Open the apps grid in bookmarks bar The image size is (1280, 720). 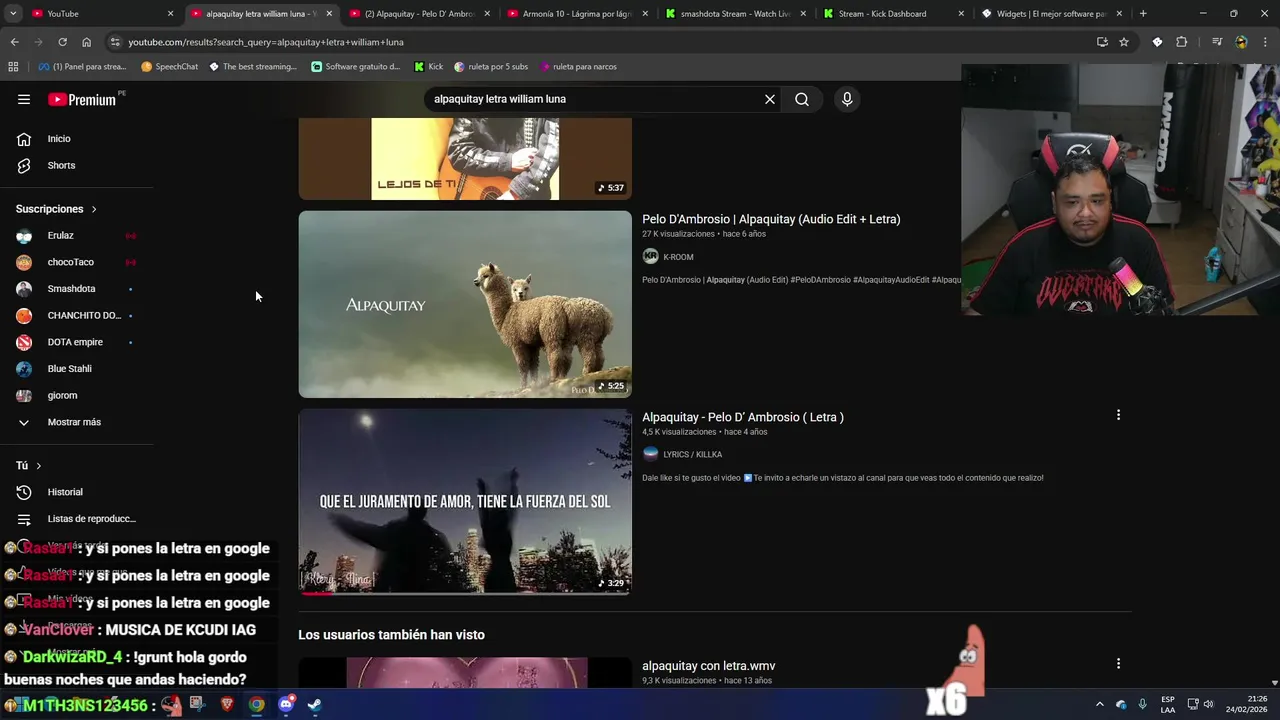click(x=13, y=67)
